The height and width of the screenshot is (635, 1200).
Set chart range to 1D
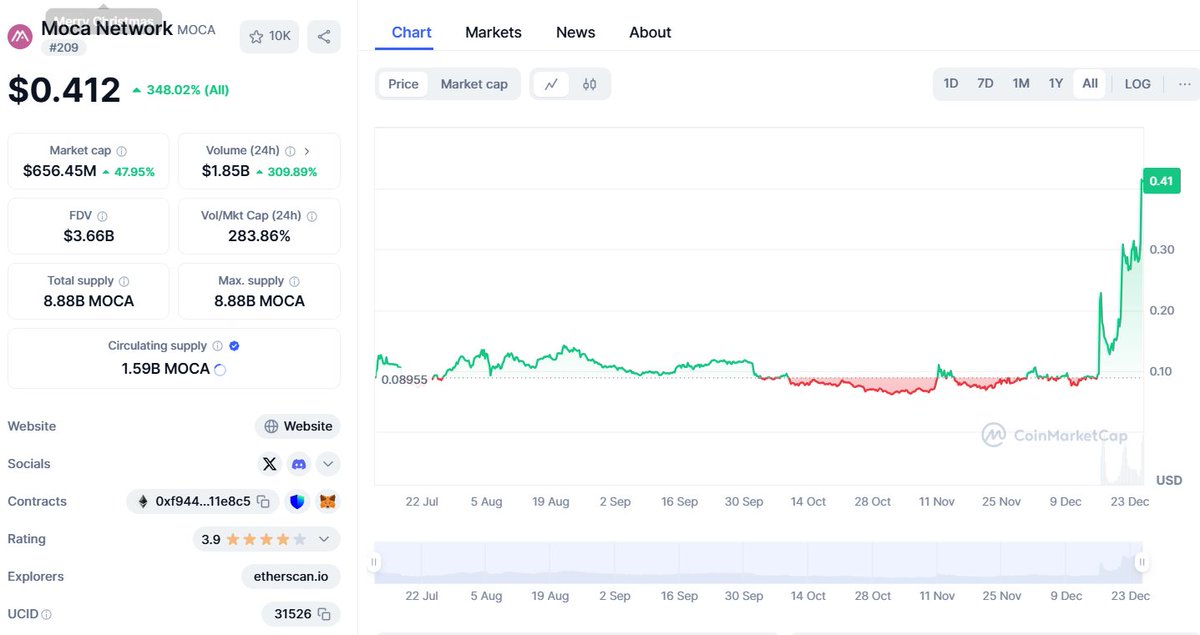pyautogui.click(x=951, y=84)
